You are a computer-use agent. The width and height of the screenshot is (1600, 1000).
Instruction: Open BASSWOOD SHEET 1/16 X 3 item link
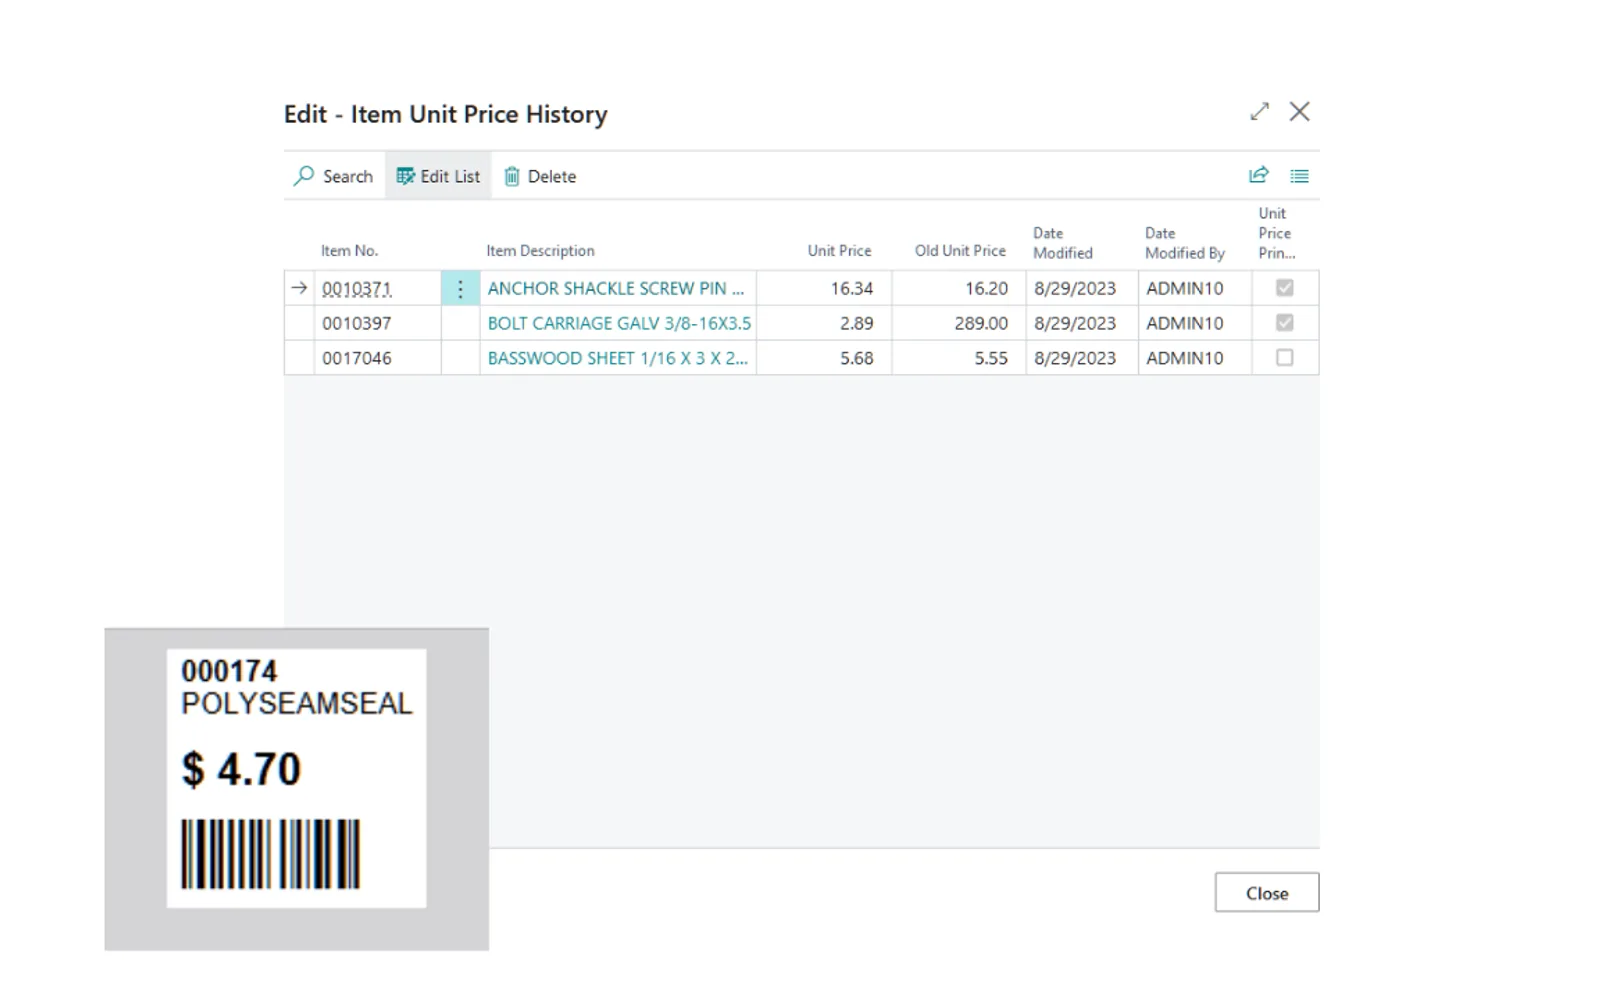tap(617, 358)
